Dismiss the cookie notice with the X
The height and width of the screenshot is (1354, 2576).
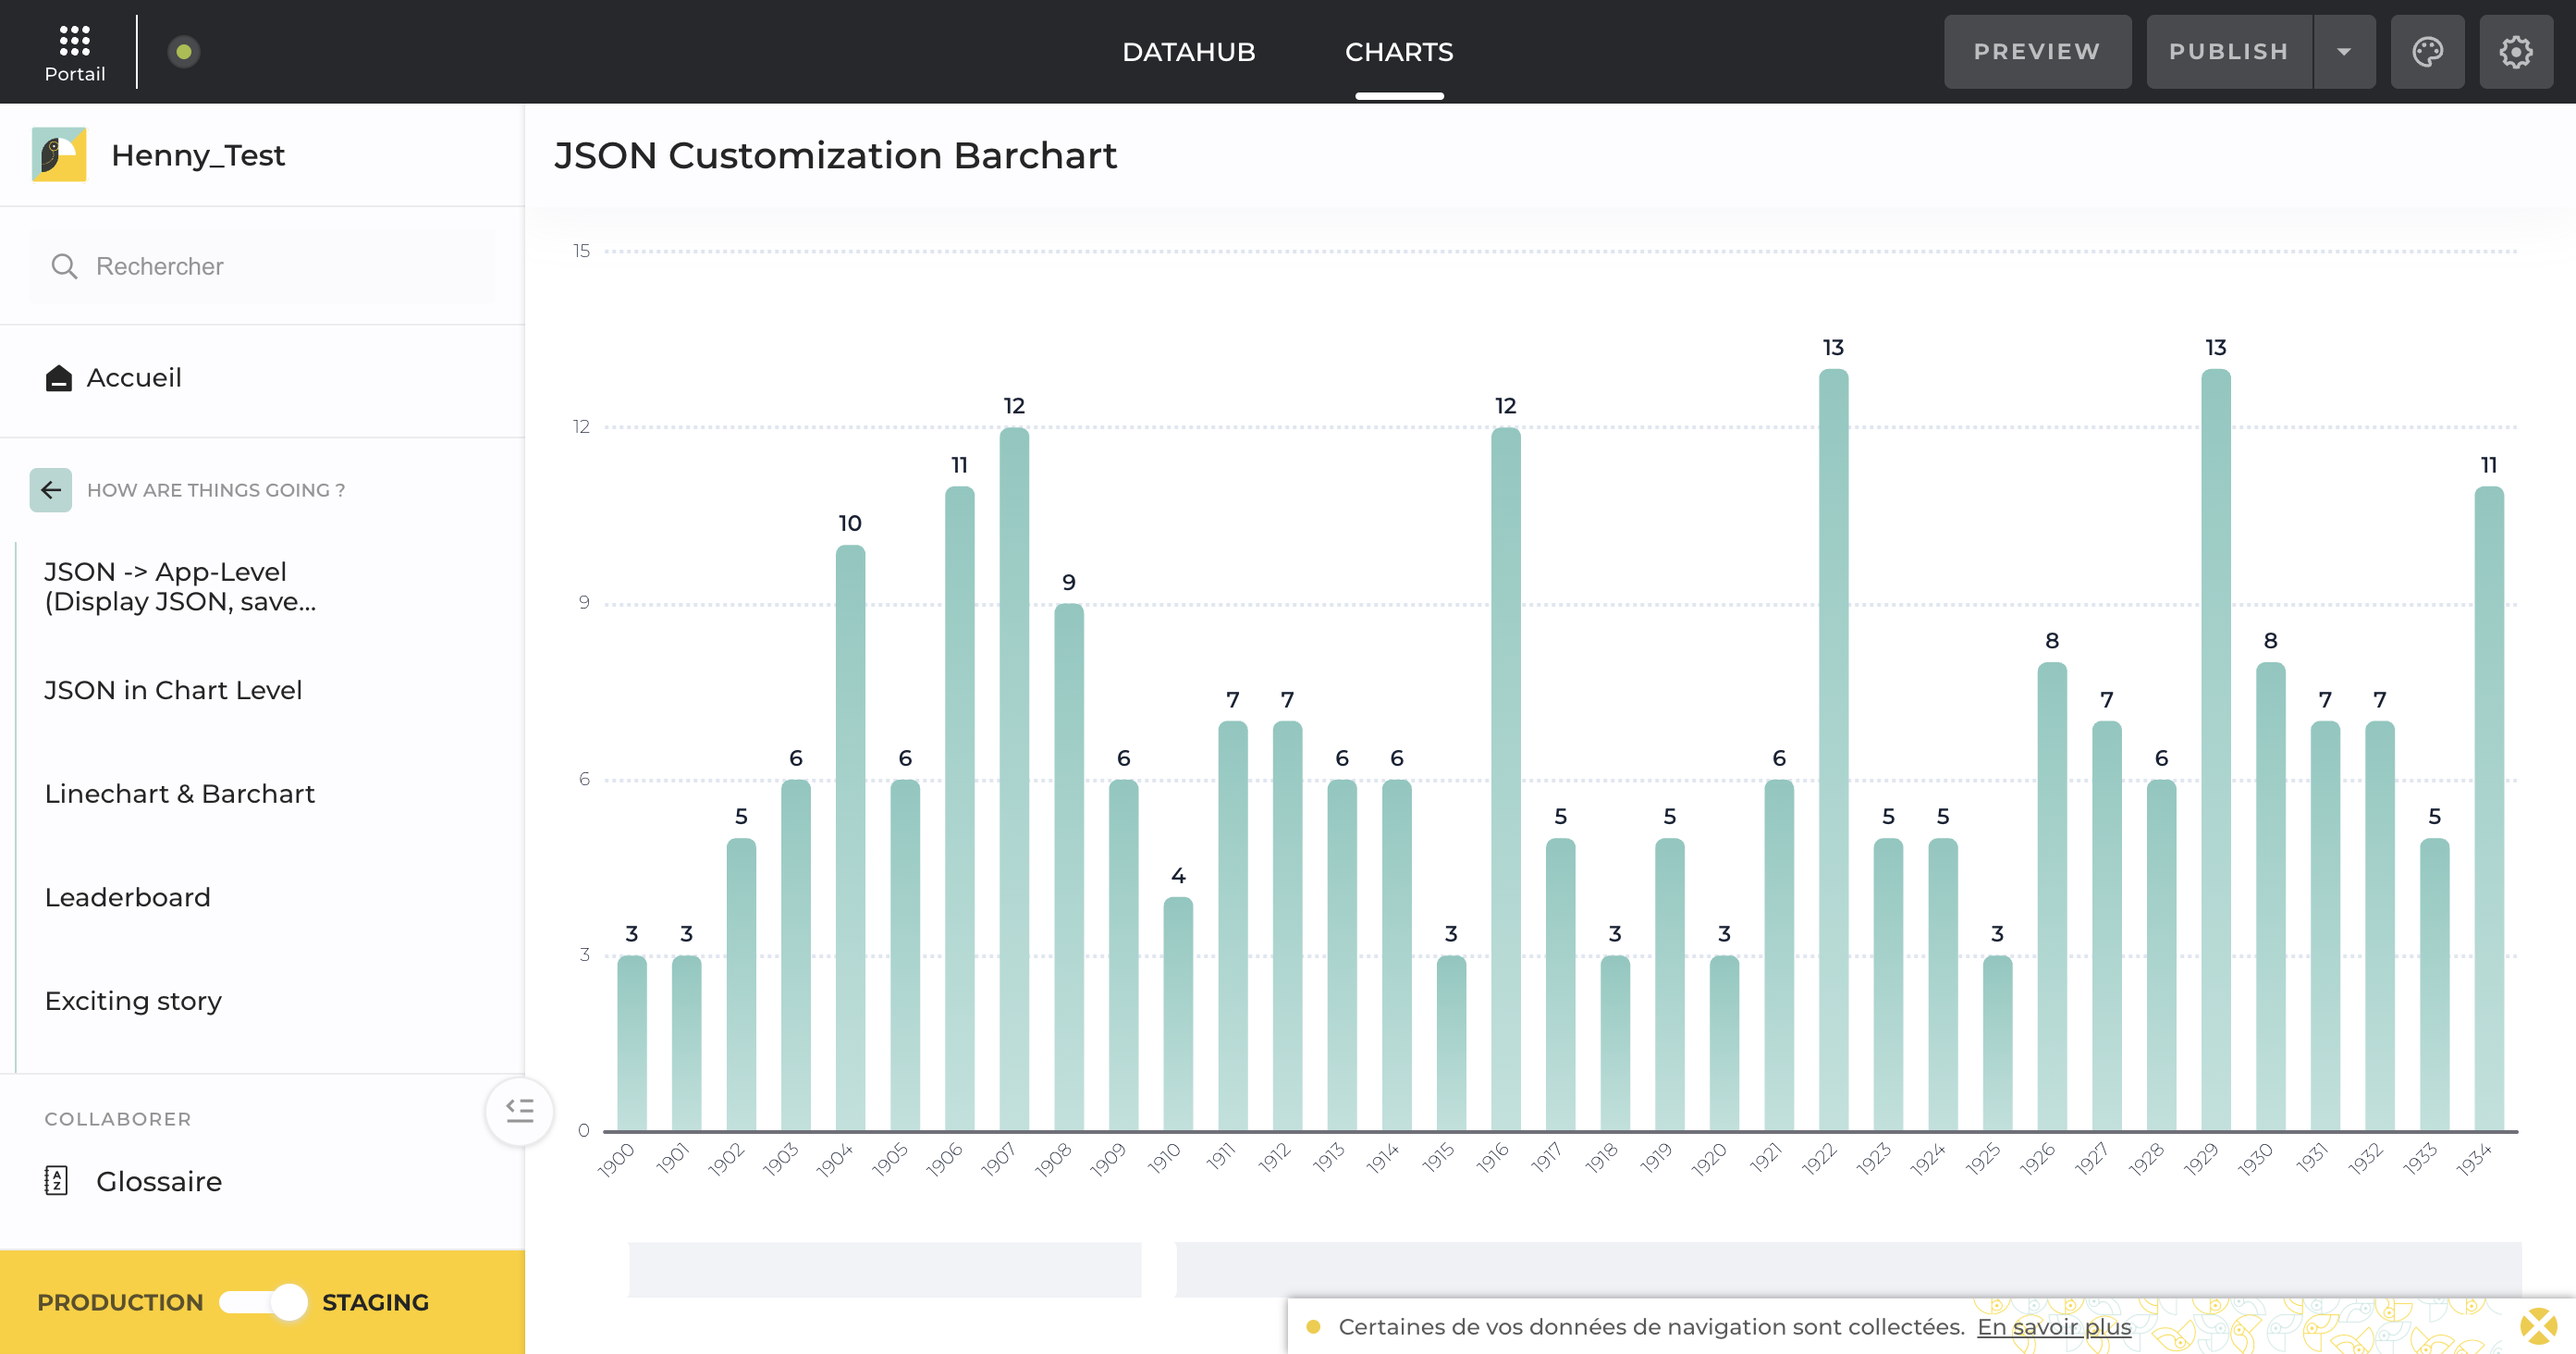(x=2538, y=1327)
